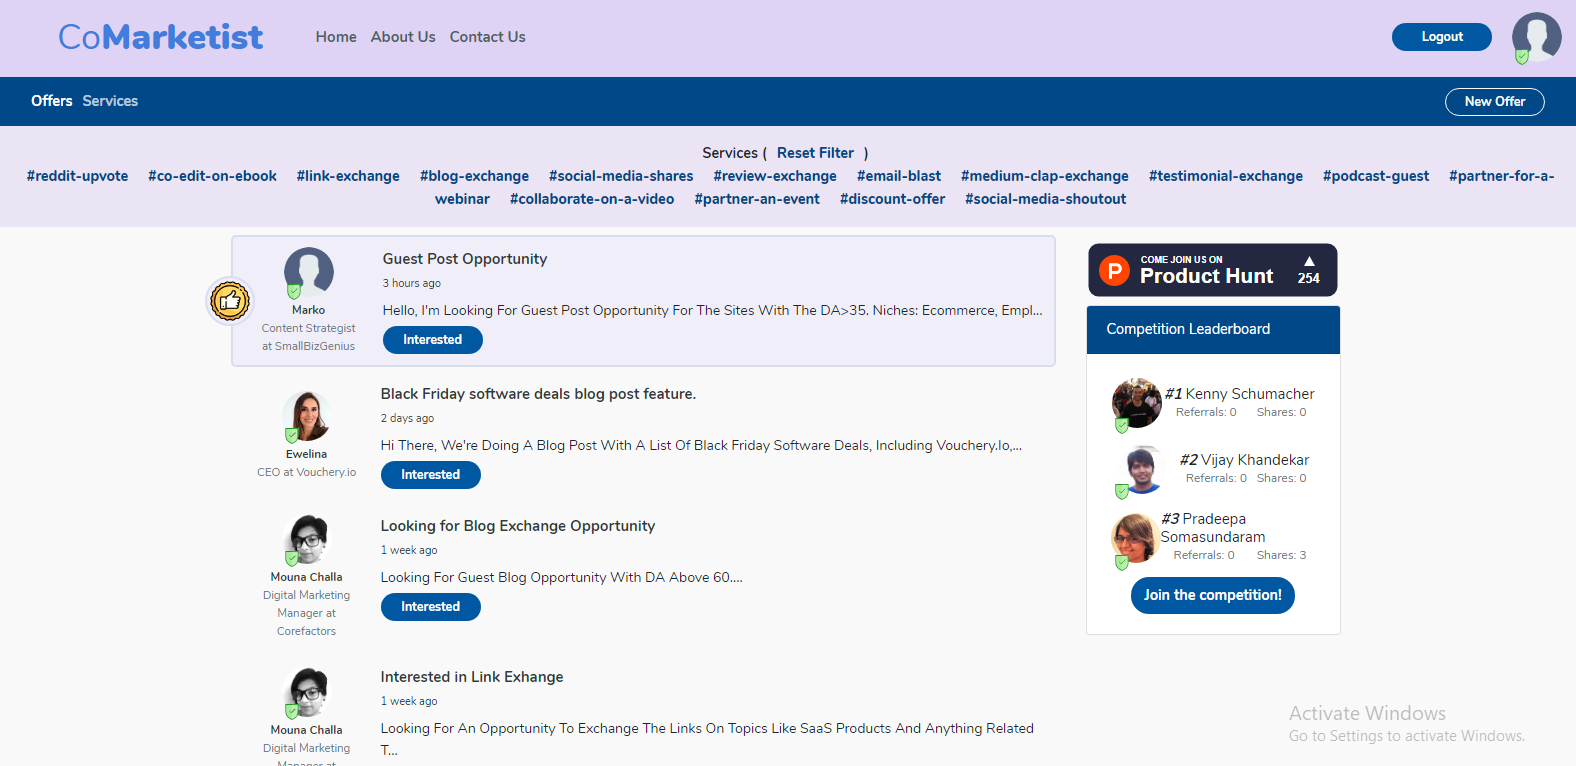Open the About Us menu item
The image size is (1576, 766).
pyautogui.click(x=403, y=37)
